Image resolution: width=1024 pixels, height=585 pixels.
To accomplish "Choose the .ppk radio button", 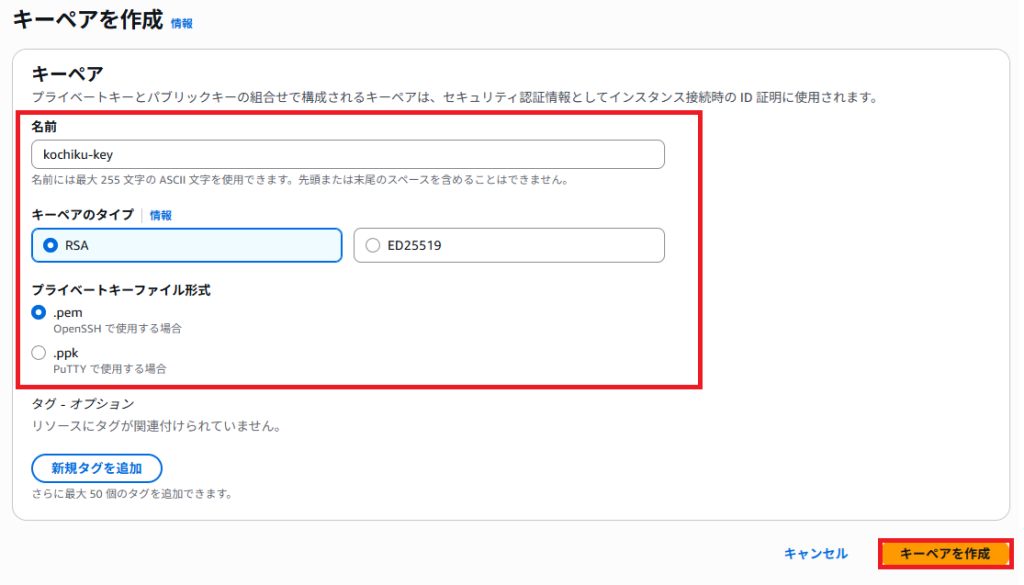I will tap(39, 353).
